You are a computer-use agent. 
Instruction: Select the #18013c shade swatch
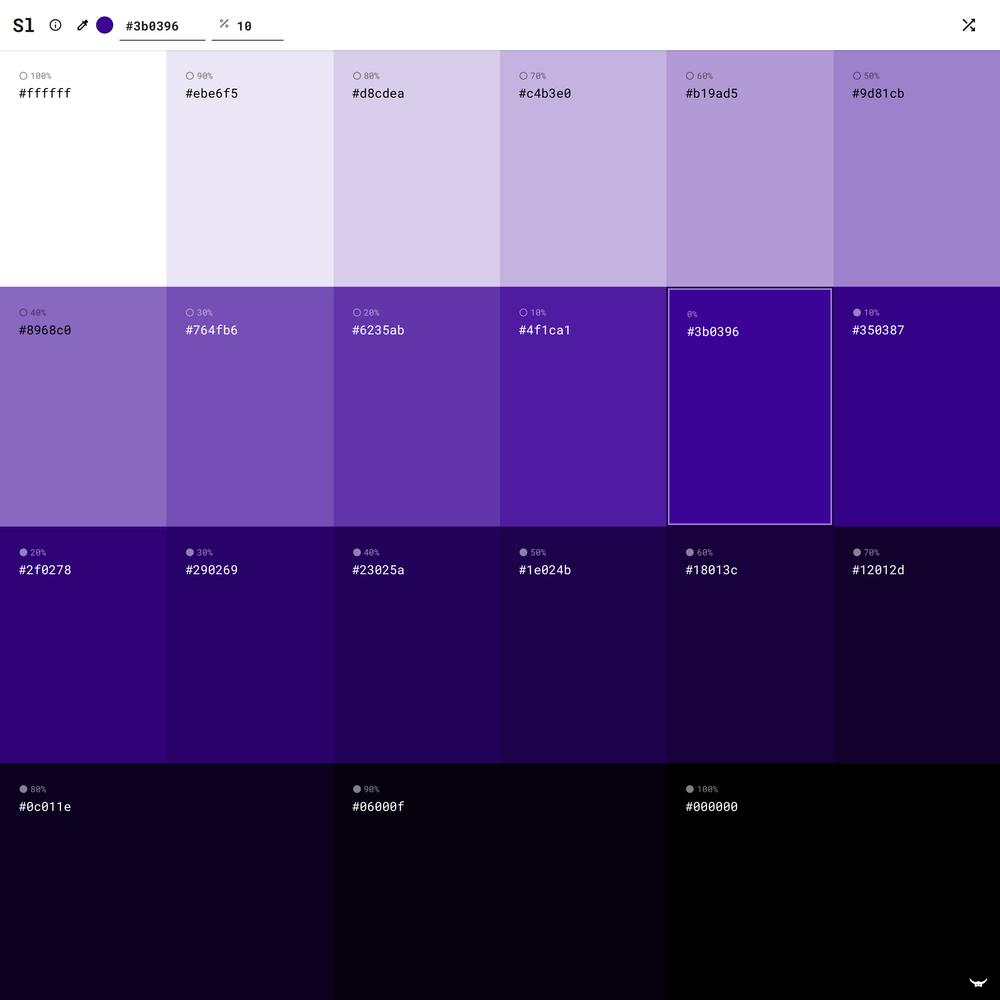(x=750, y=645)
